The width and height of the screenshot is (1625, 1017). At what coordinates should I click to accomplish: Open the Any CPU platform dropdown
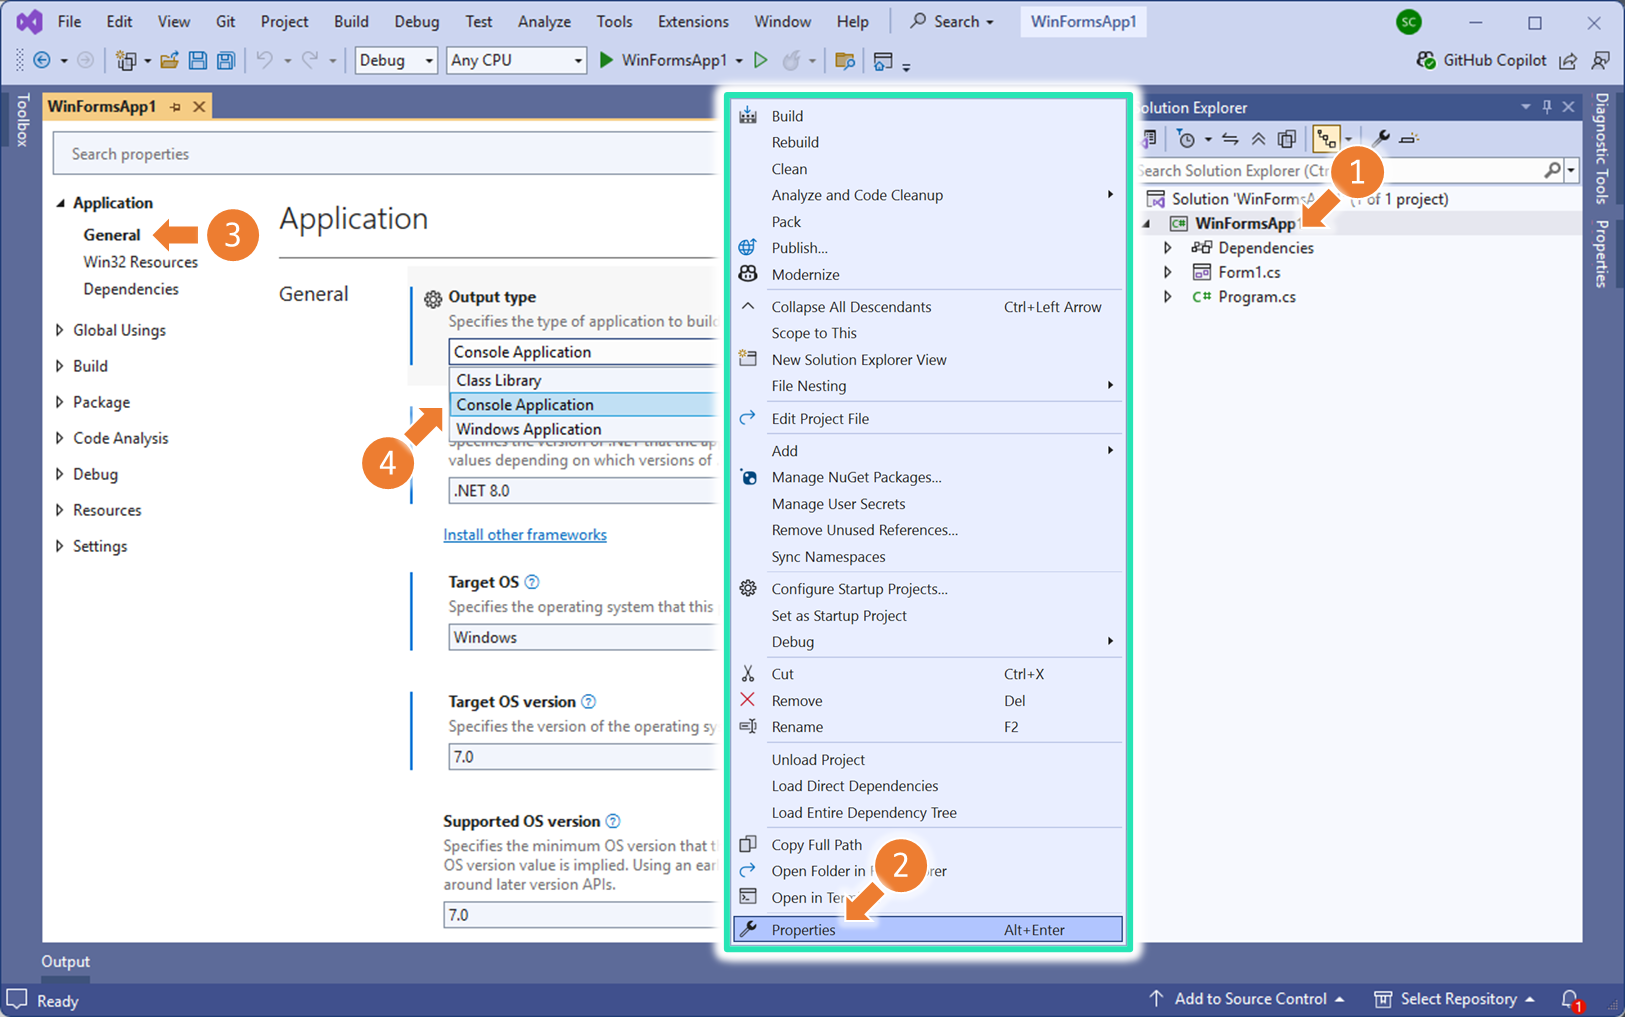pos(515,60)
